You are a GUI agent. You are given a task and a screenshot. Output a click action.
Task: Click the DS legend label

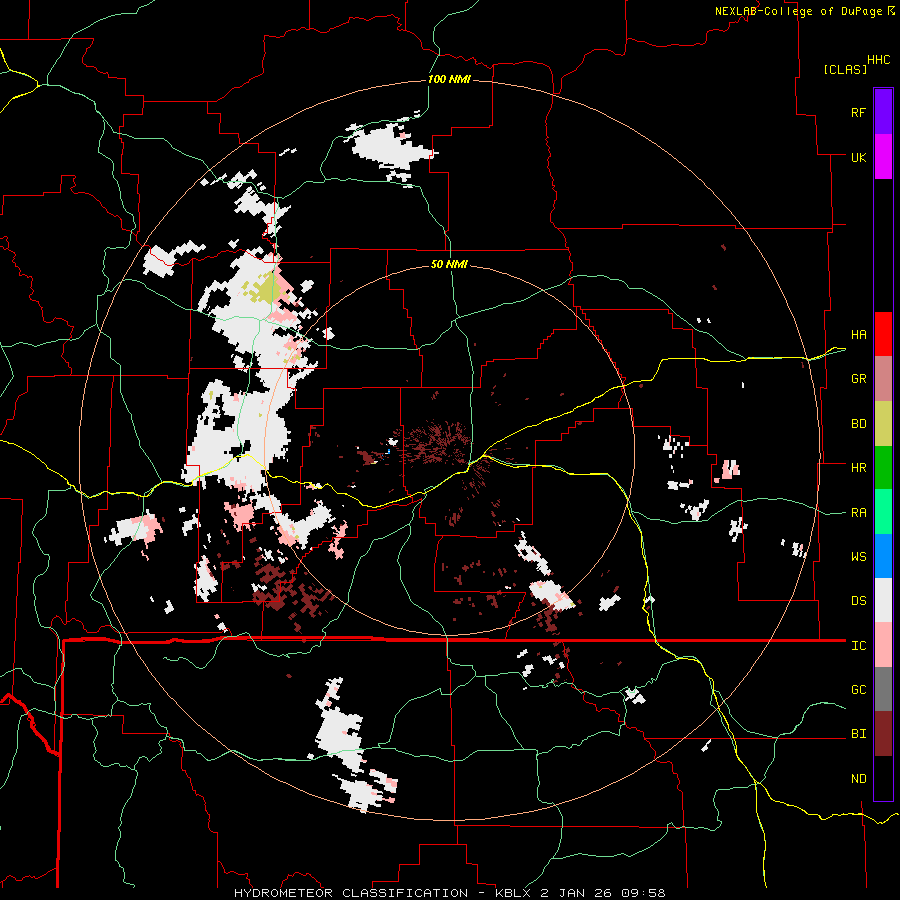858,601
